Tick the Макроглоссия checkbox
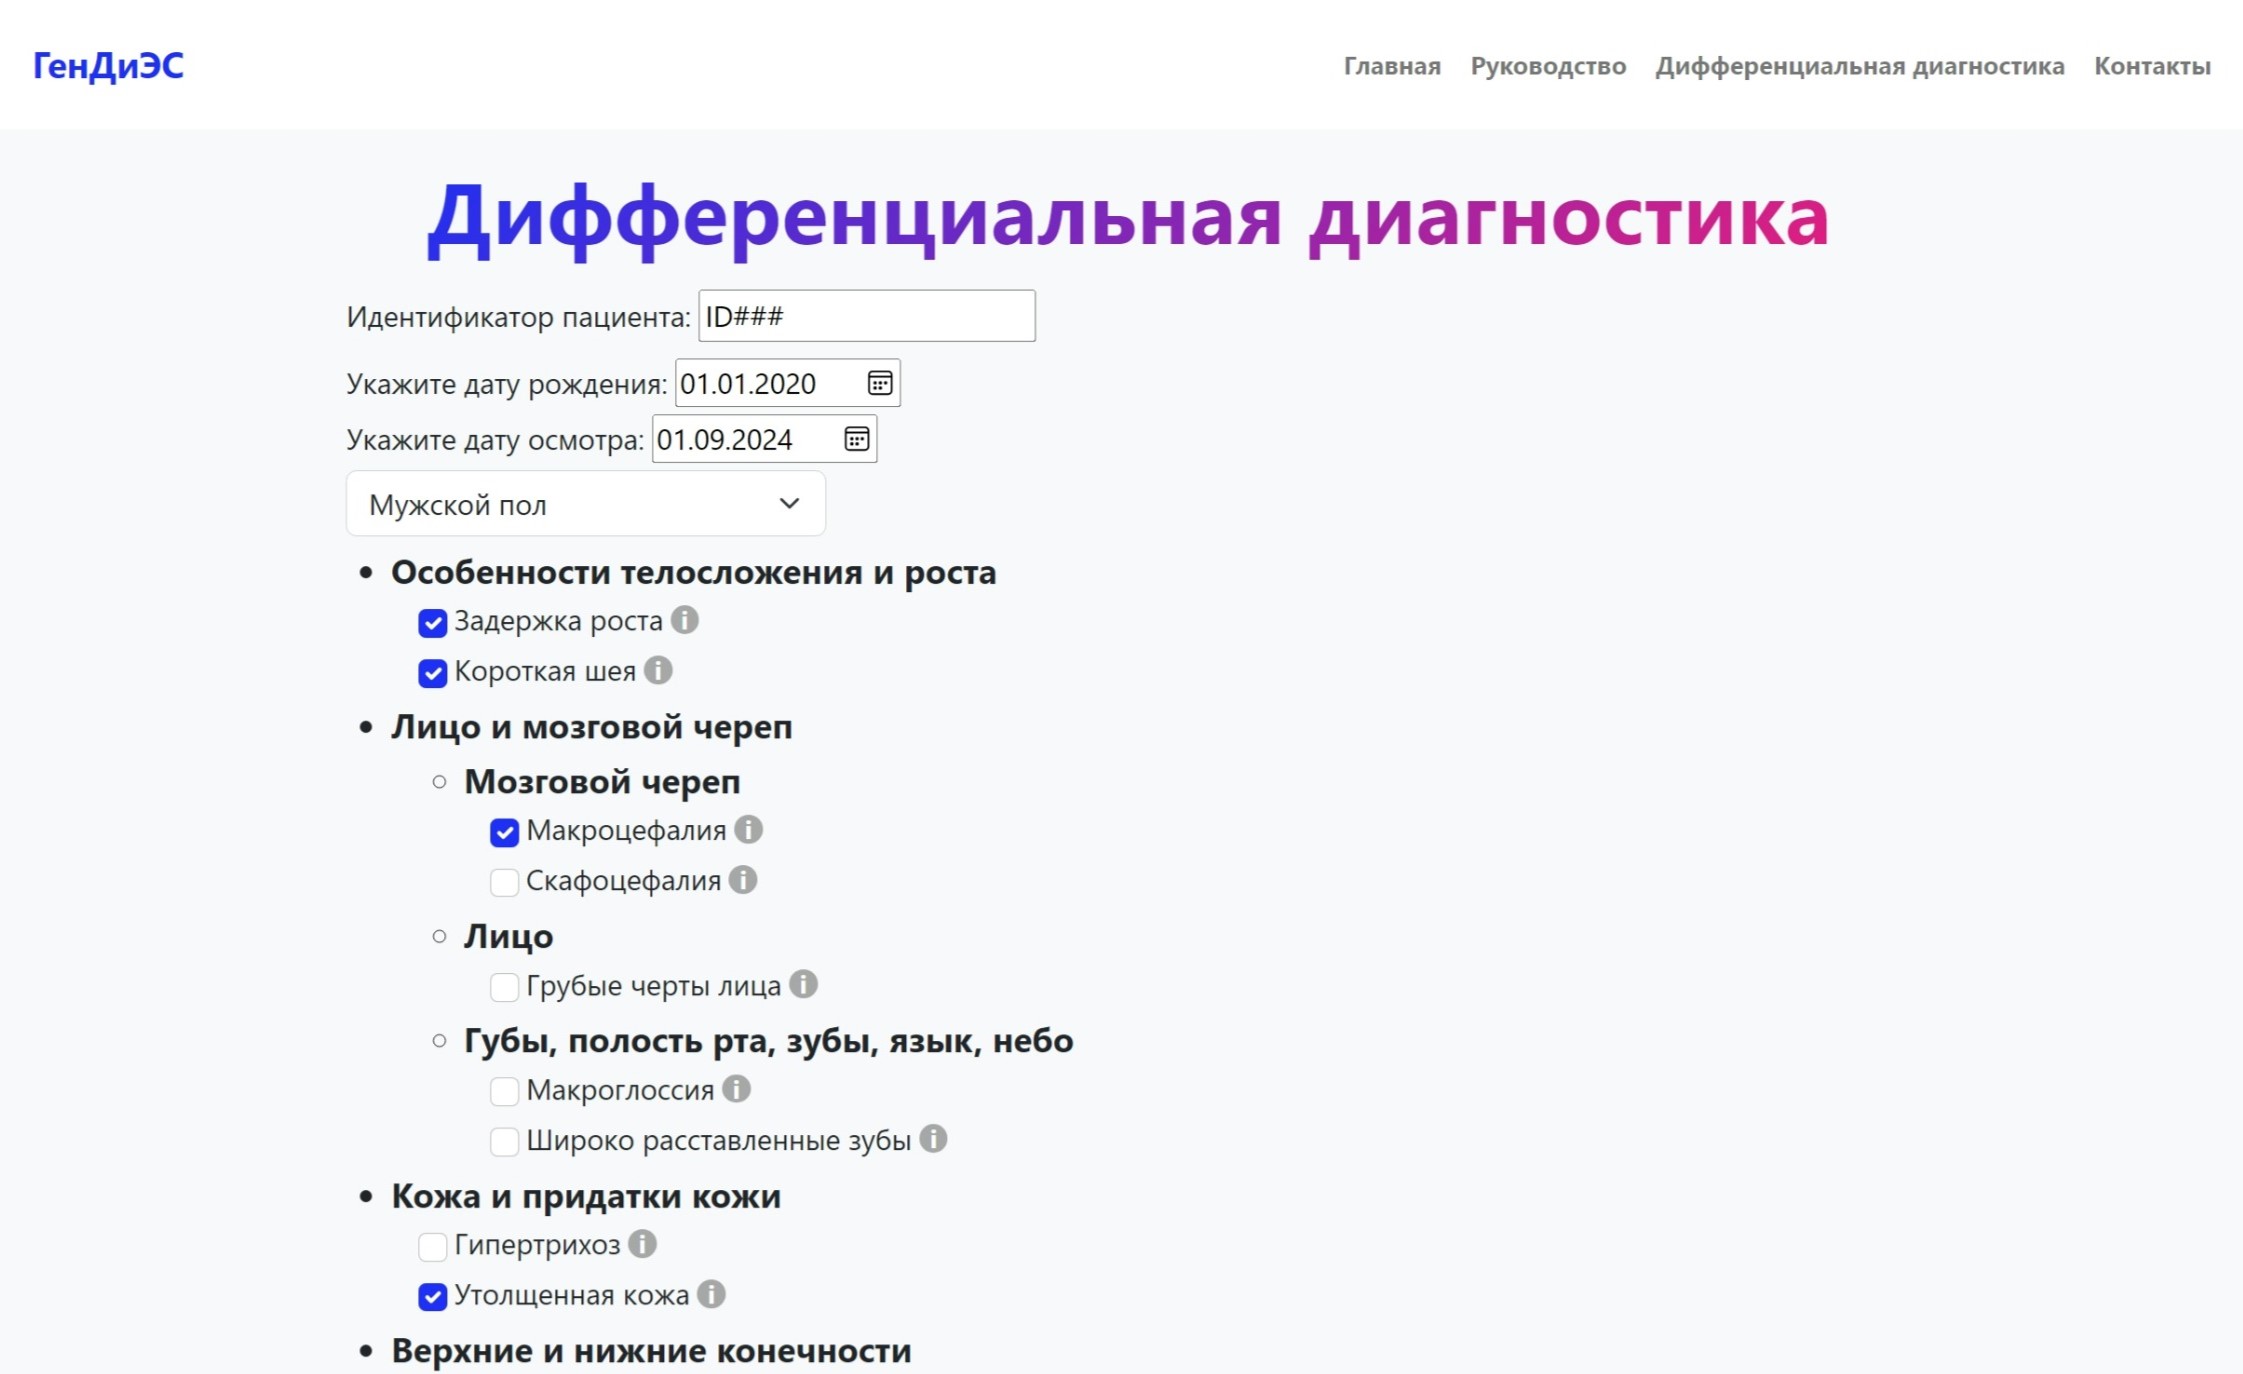2243x1374 pixels. (504, 1091)
